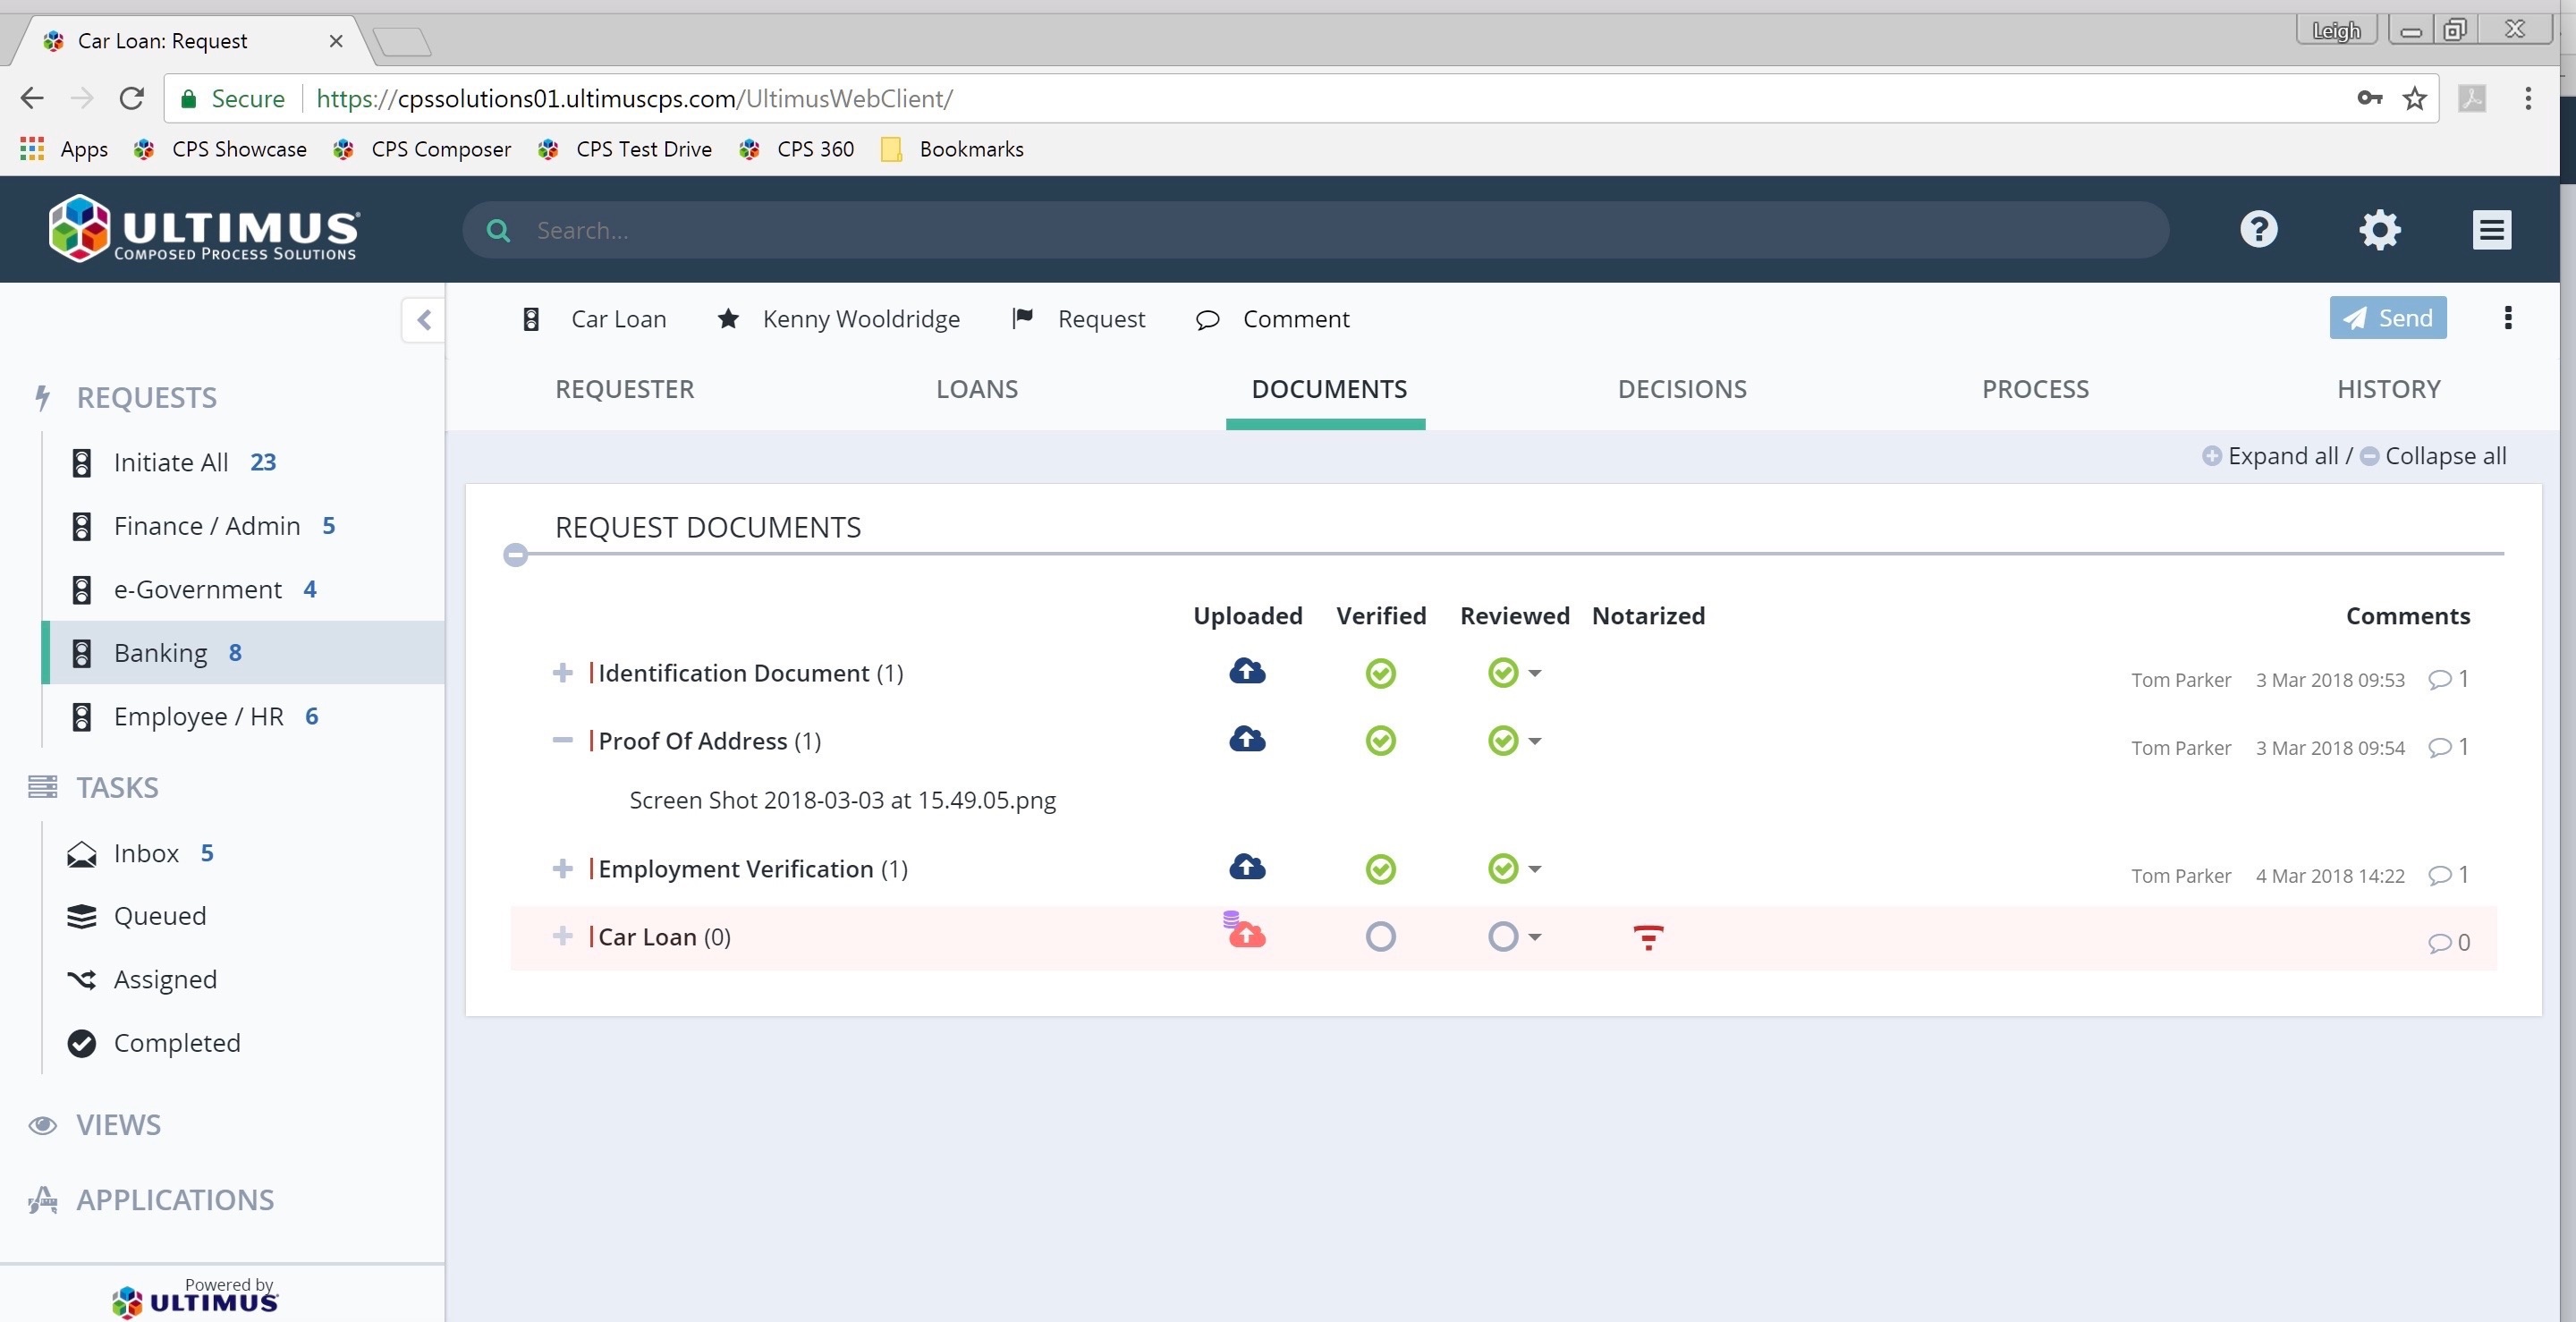
Task: Open the HISTORY tab
Action: tap(2388, 389)
